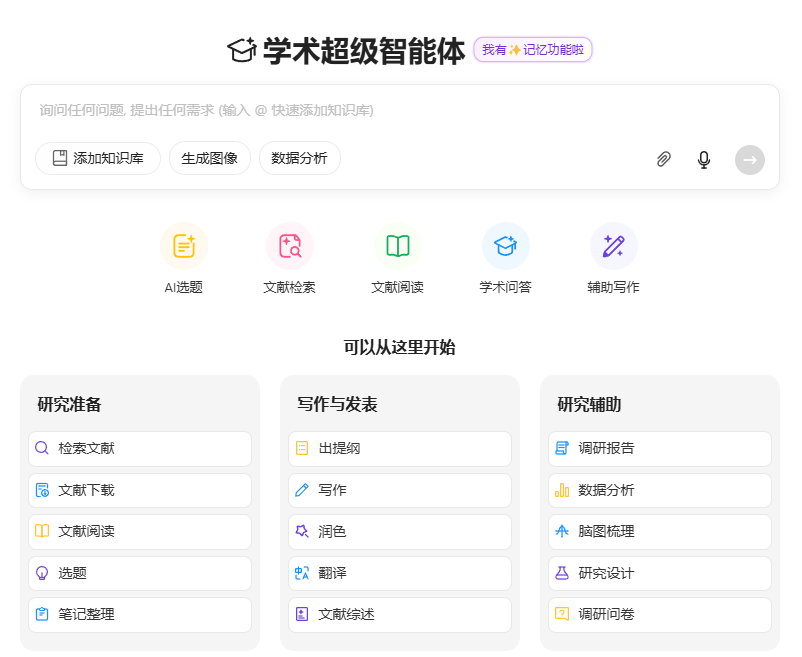Launch the 辅助写作 pen icon

(614, 247)
